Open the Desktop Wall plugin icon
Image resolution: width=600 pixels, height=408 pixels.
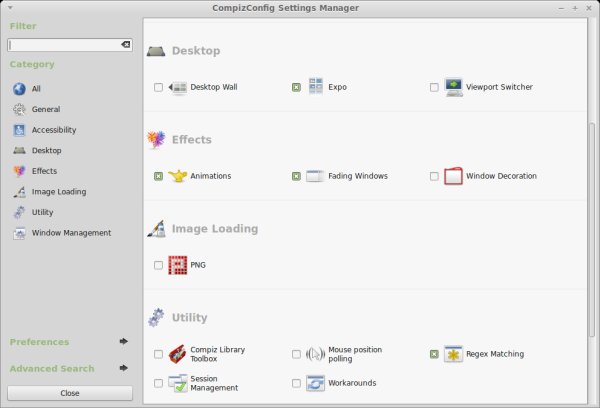pos(178,88)
